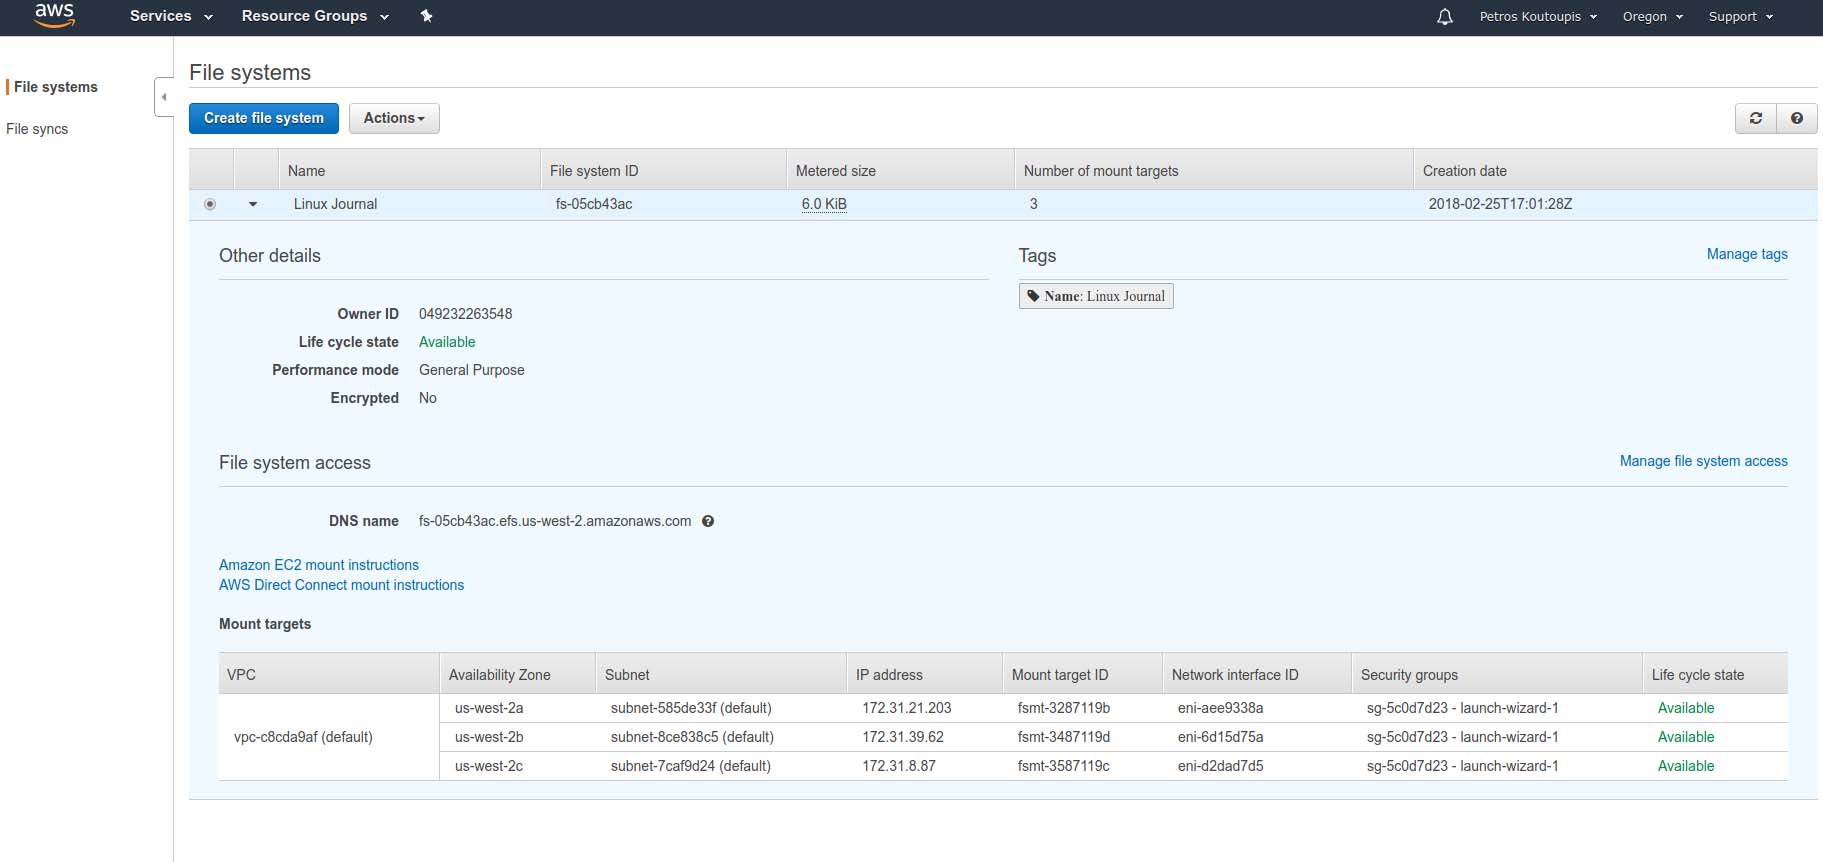Collapse the Linux Journal row details
Image resolution: width=1823 pixels, height=862 pixels.
pos(253,204)
